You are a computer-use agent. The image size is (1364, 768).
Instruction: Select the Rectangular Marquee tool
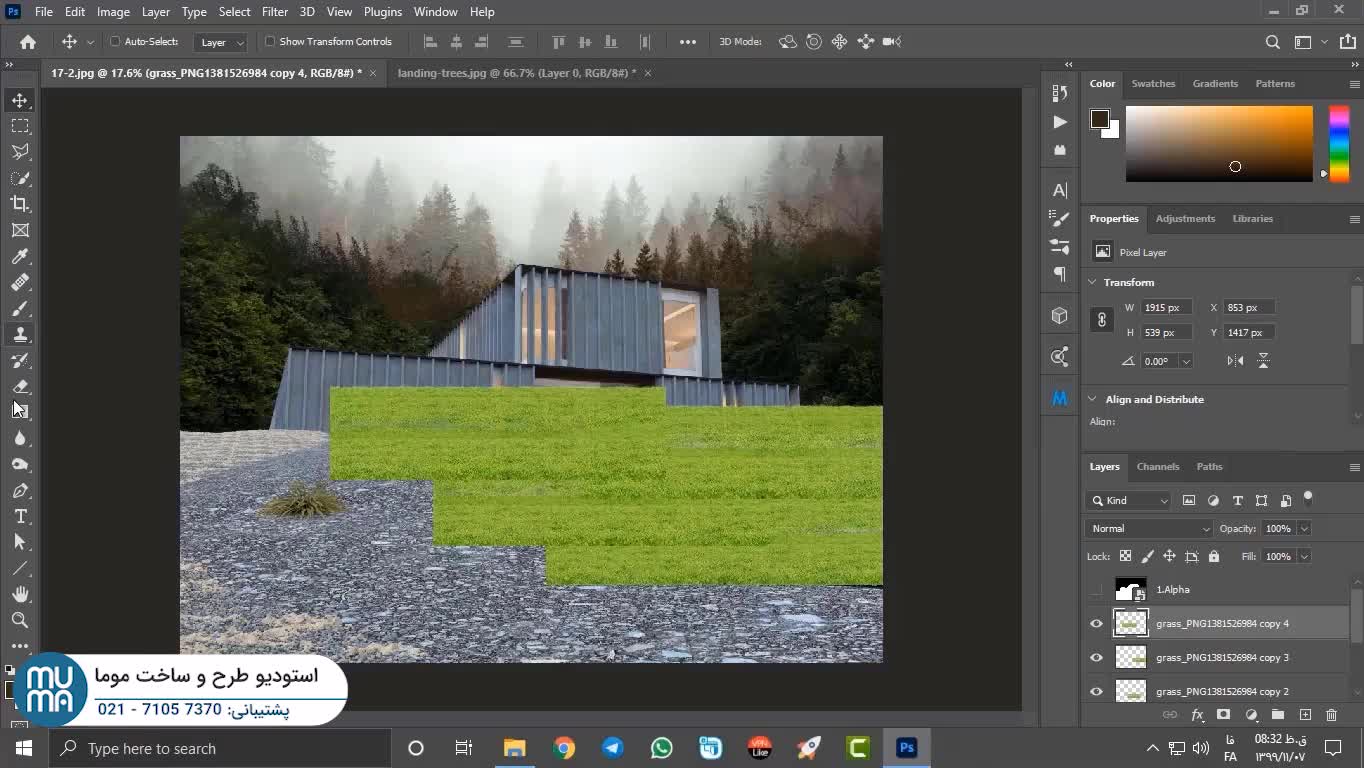(20, 126)
